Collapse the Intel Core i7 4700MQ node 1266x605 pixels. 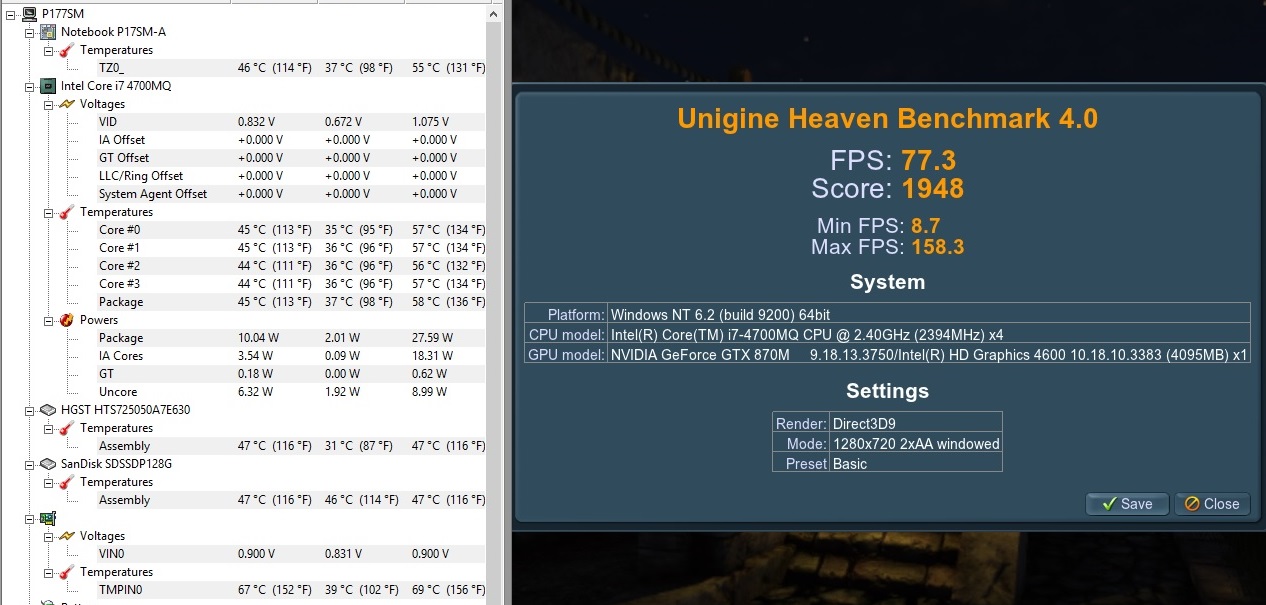coord(29,86)
